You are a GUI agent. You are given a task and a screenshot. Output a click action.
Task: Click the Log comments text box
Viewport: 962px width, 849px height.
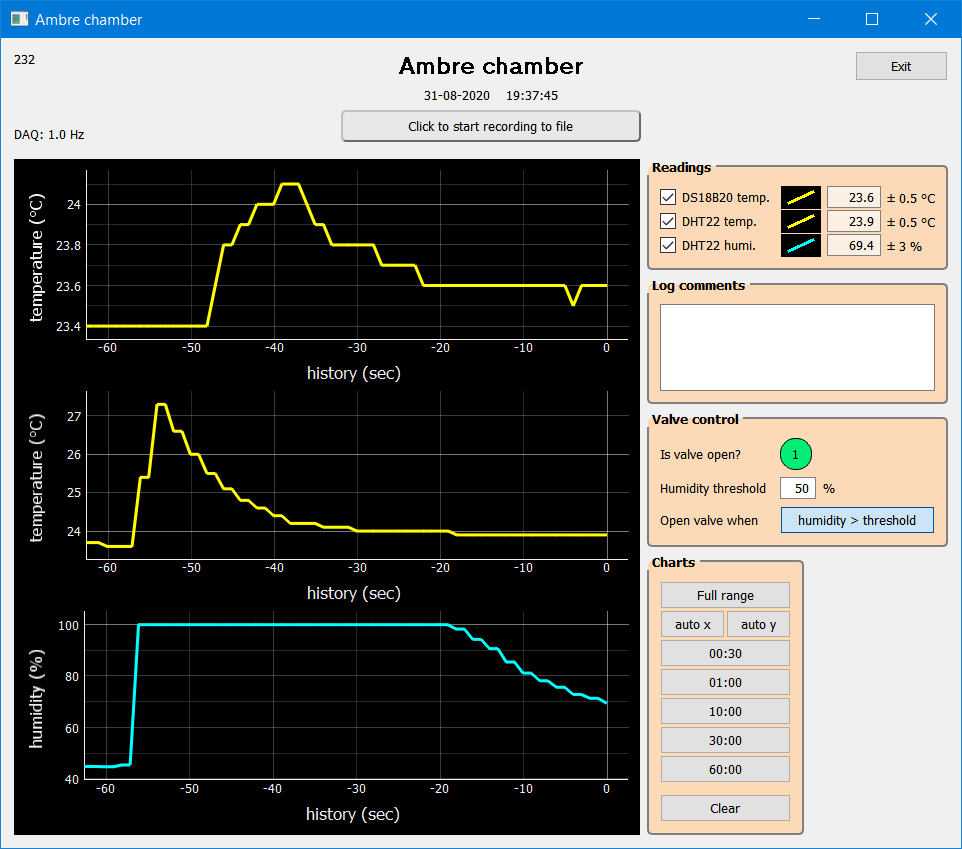[797, 347]
